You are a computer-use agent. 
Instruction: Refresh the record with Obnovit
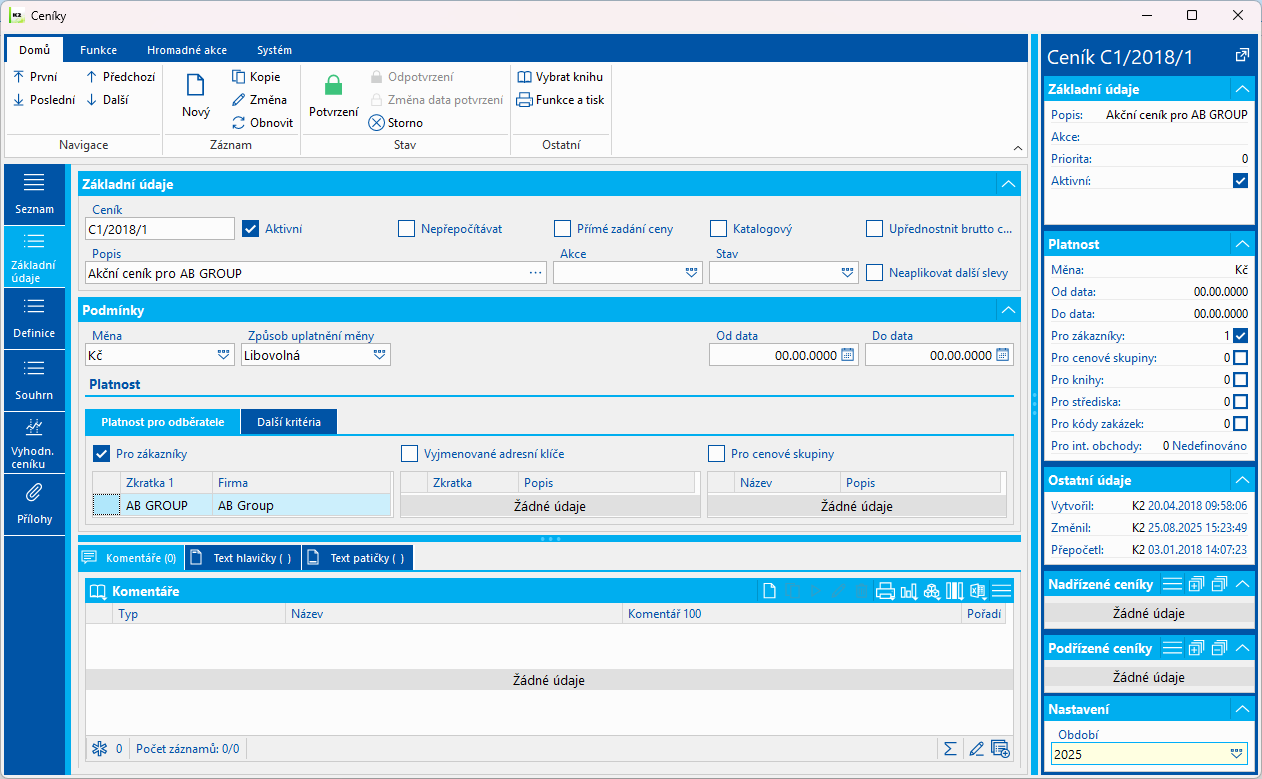pos(262,122)
